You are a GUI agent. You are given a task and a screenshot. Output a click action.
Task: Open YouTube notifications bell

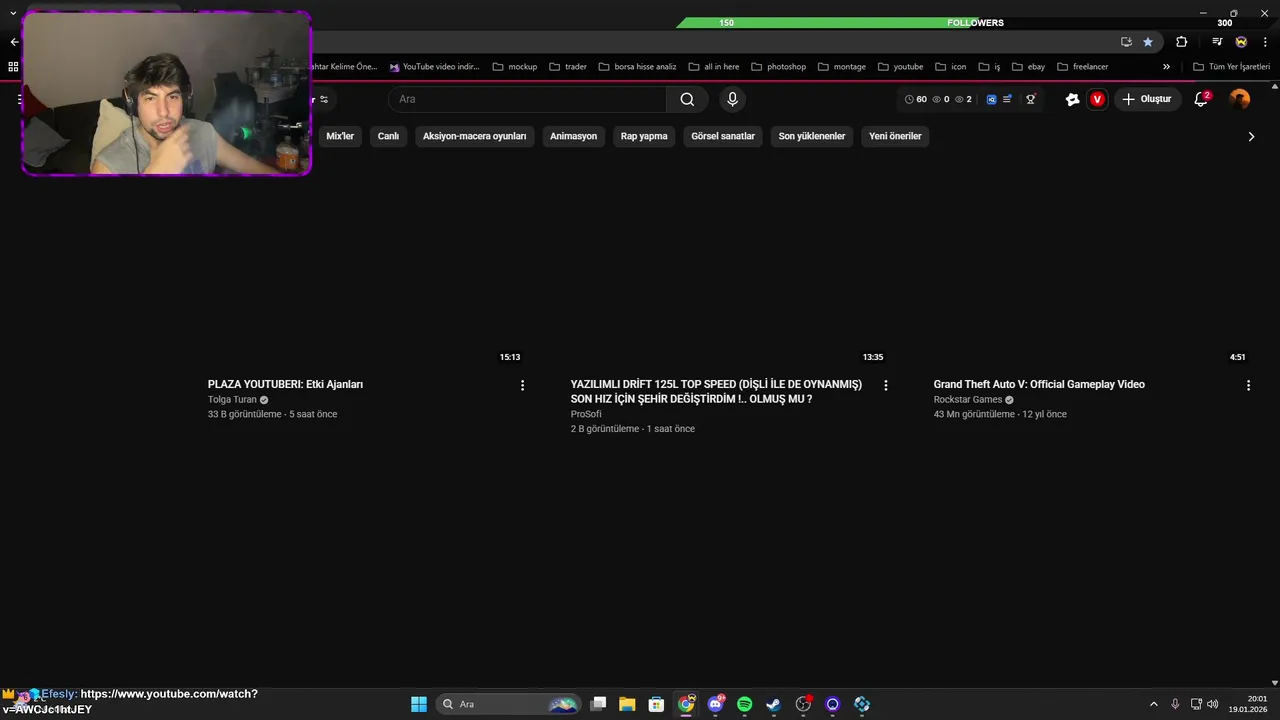tap(1202, 99)
